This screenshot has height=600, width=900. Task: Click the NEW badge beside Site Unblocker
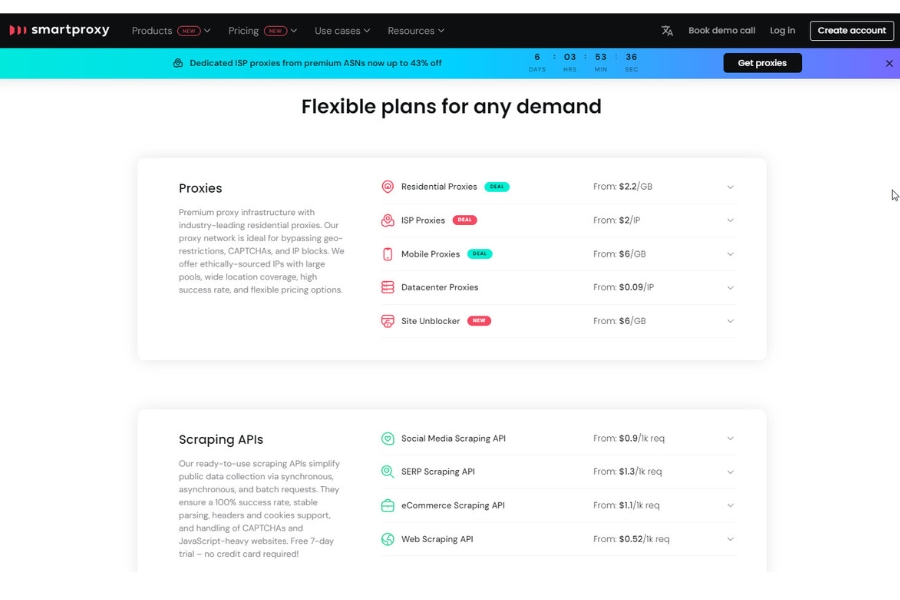click(479, 321)
